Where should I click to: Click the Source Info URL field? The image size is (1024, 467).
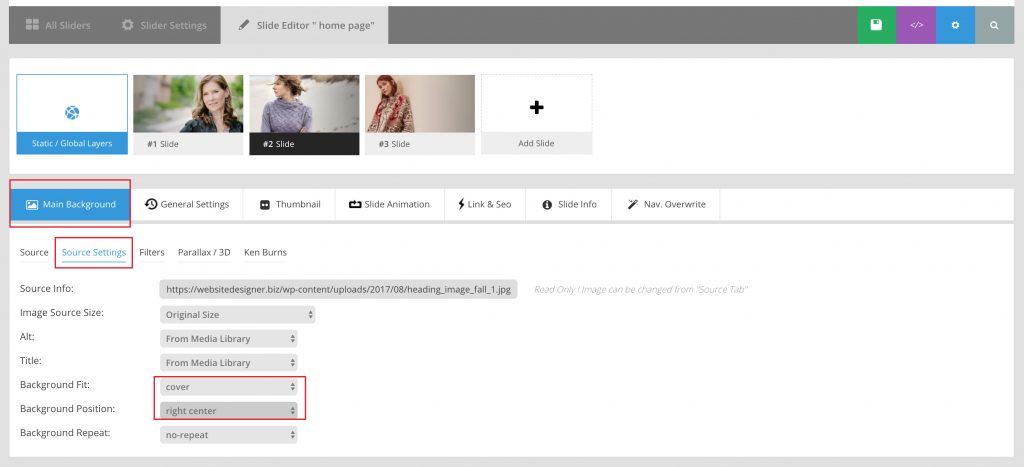[338, 289]
